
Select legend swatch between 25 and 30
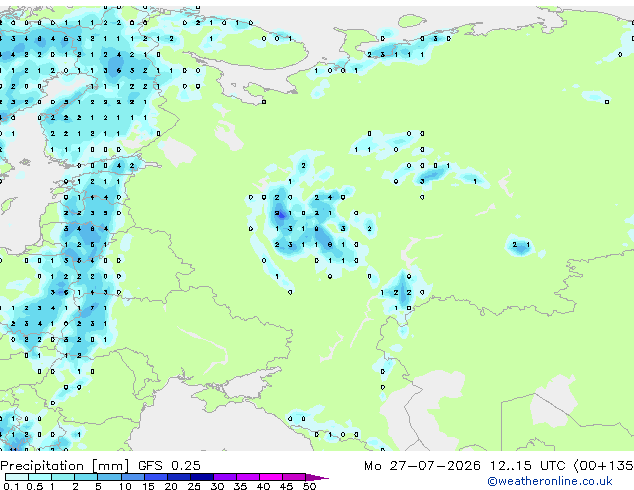[202, 477]
